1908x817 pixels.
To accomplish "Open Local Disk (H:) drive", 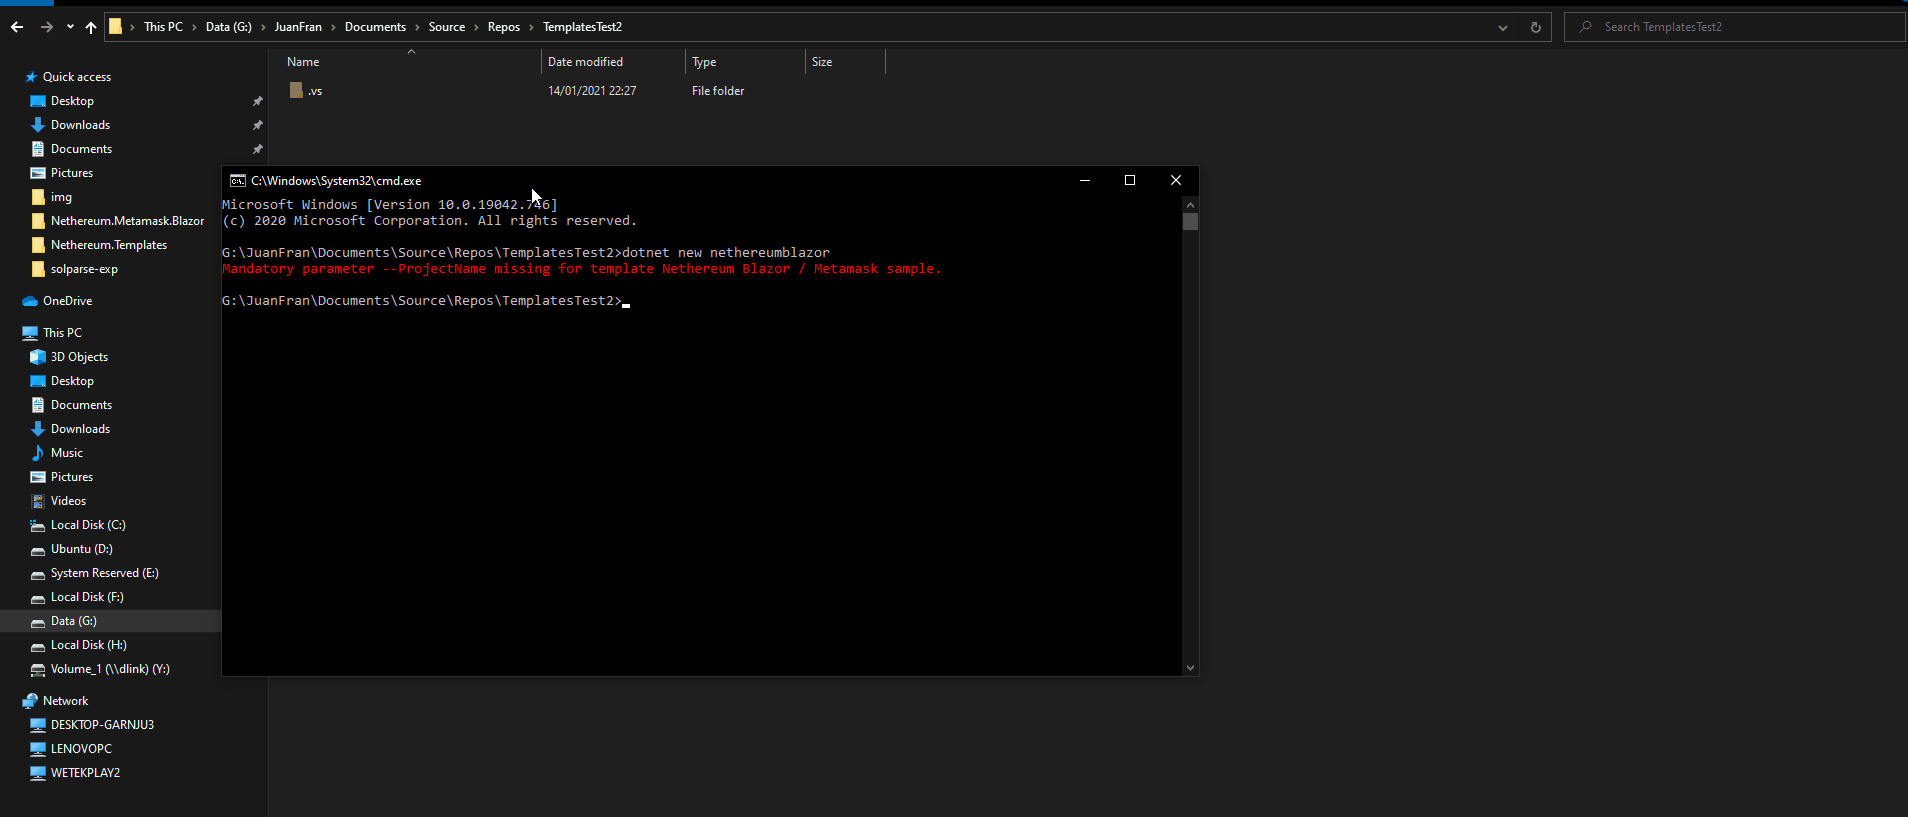I will (x=88, y=645).
